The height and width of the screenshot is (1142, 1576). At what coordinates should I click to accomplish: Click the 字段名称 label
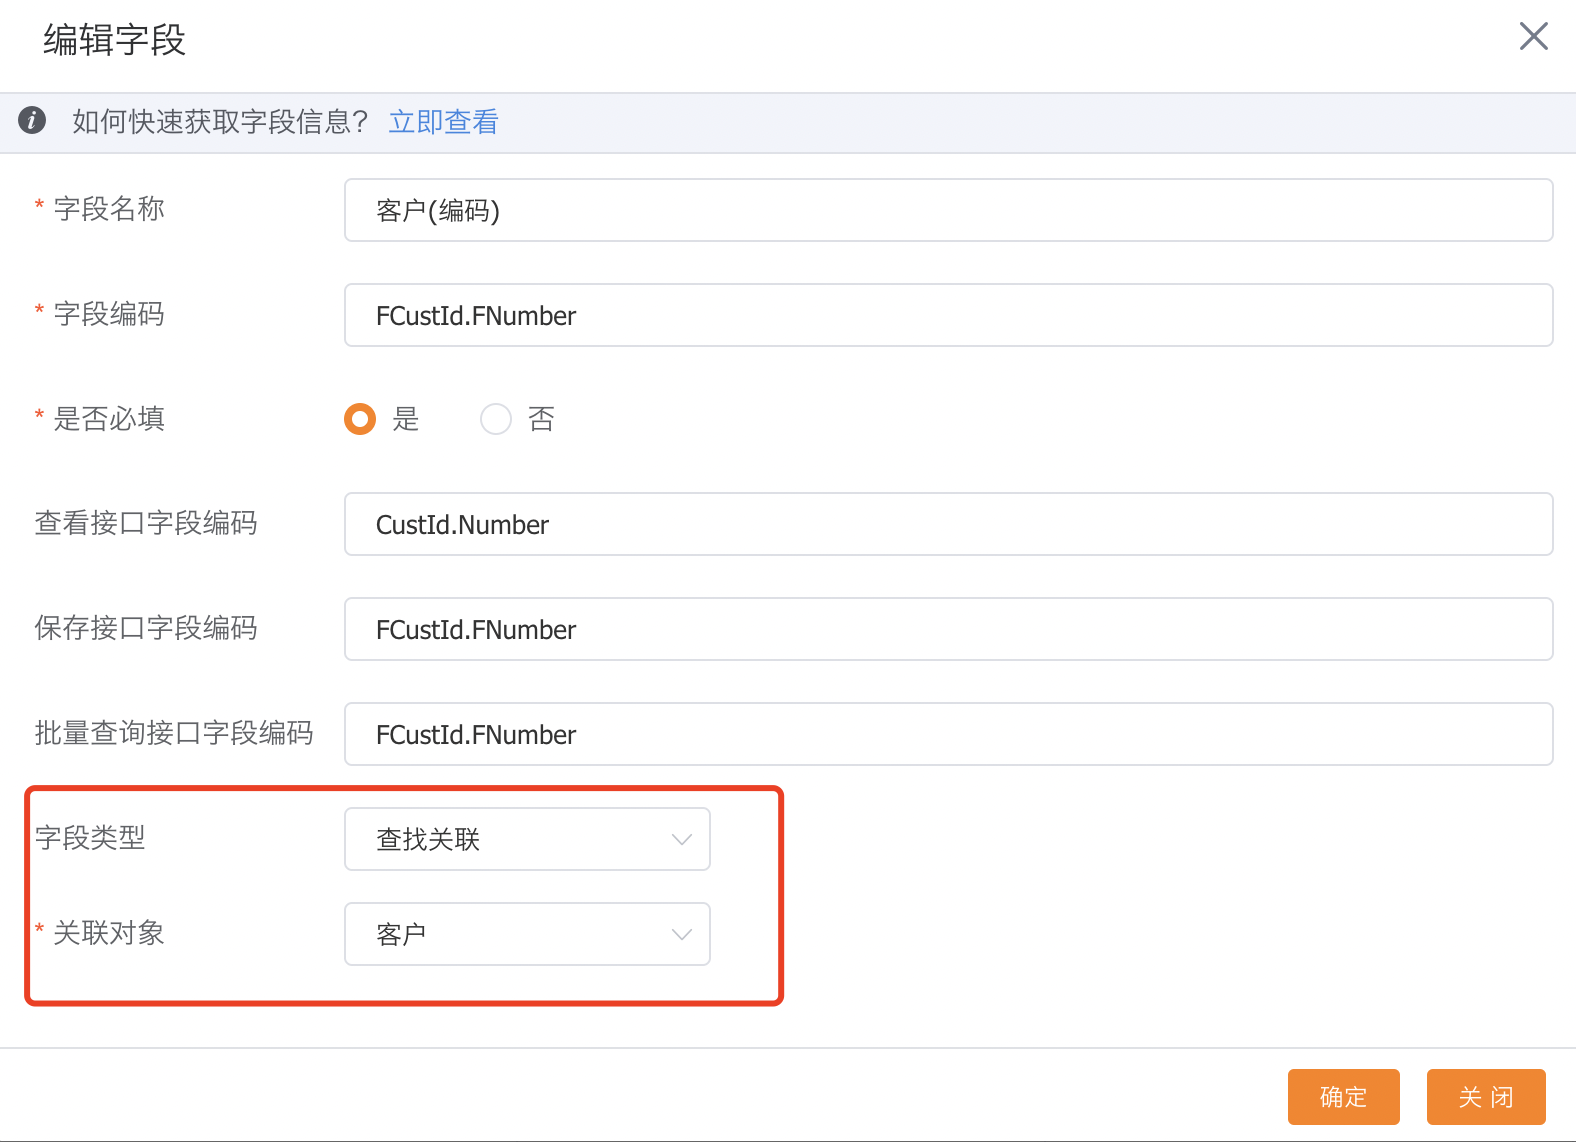pyautogui.click(x=109, y=209)
